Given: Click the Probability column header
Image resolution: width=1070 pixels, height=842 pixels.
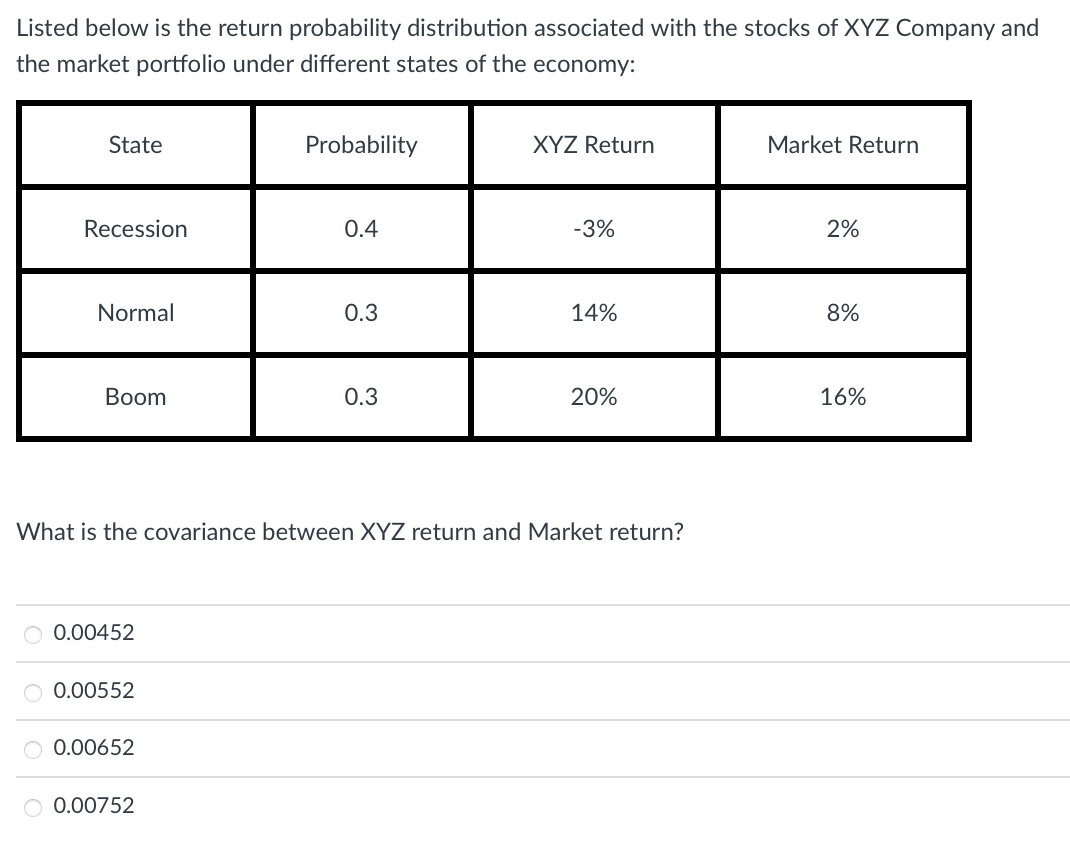Looking at the screenshot, I should coord(361,144).
